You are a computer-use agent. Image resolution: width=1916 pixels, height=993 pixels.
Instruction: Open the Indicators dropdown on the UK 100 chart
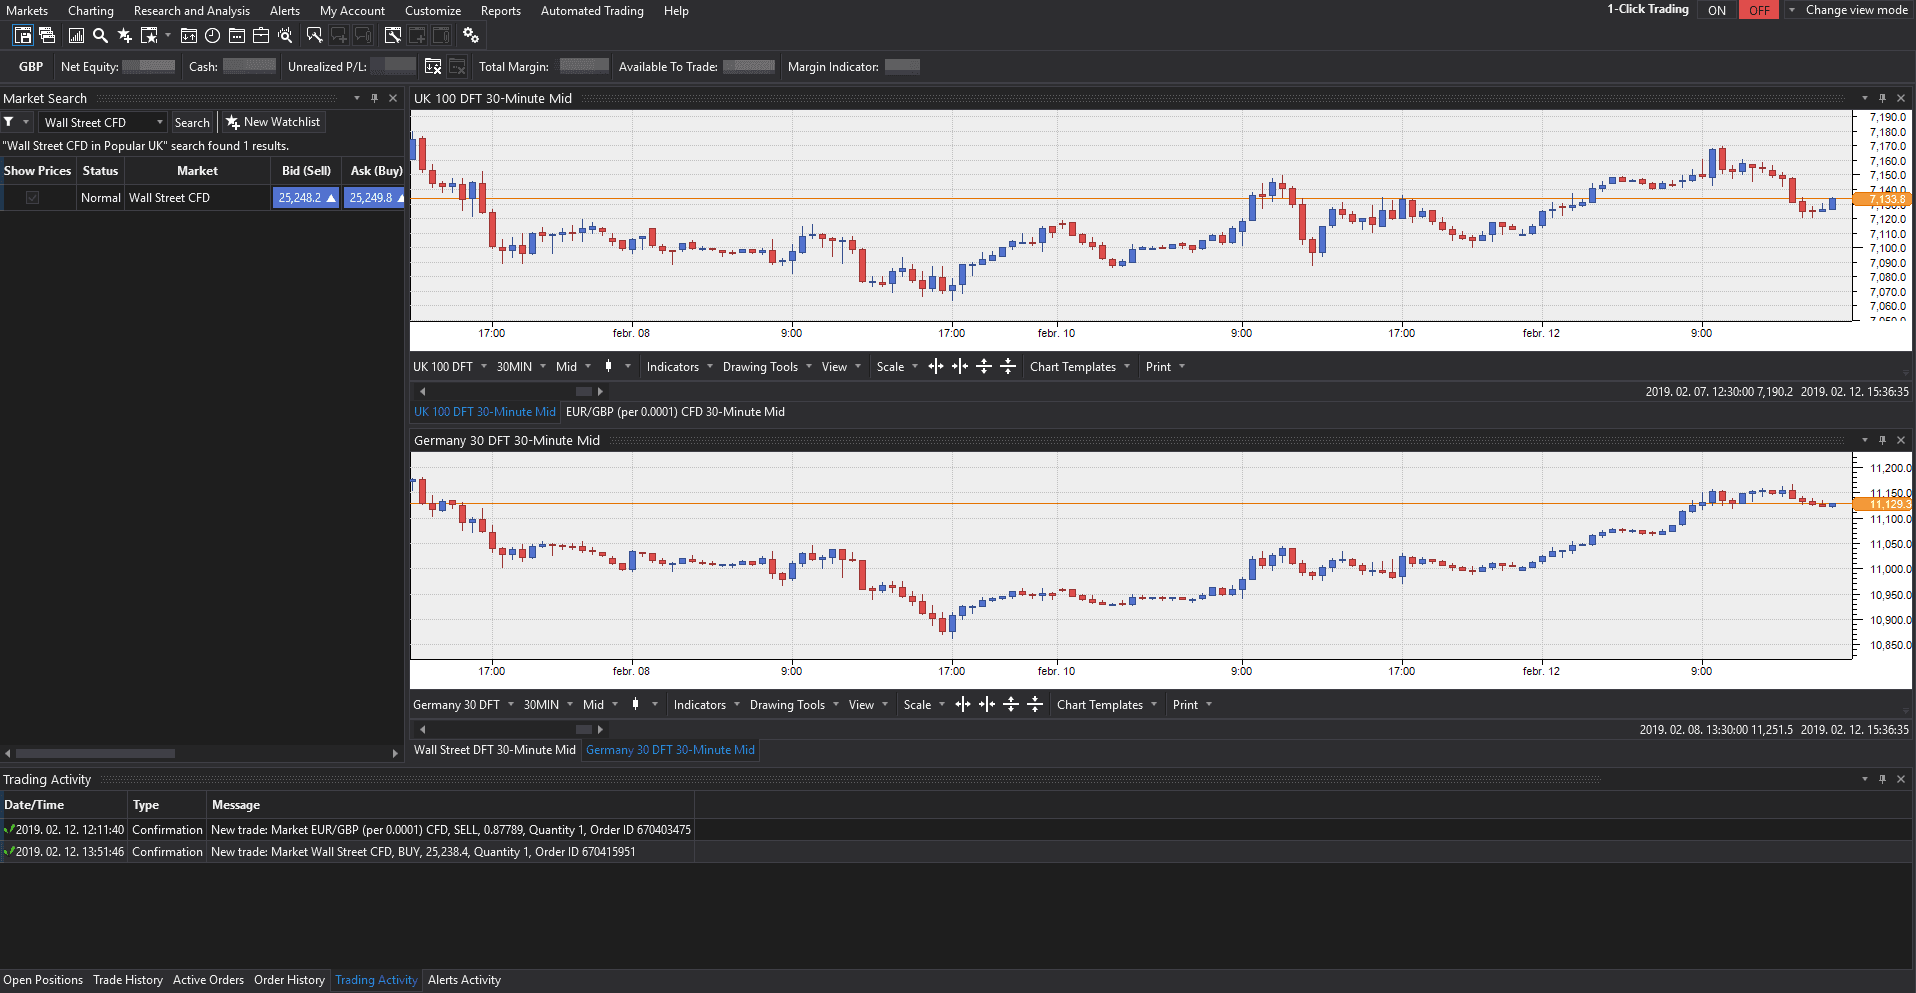(676, 366)
